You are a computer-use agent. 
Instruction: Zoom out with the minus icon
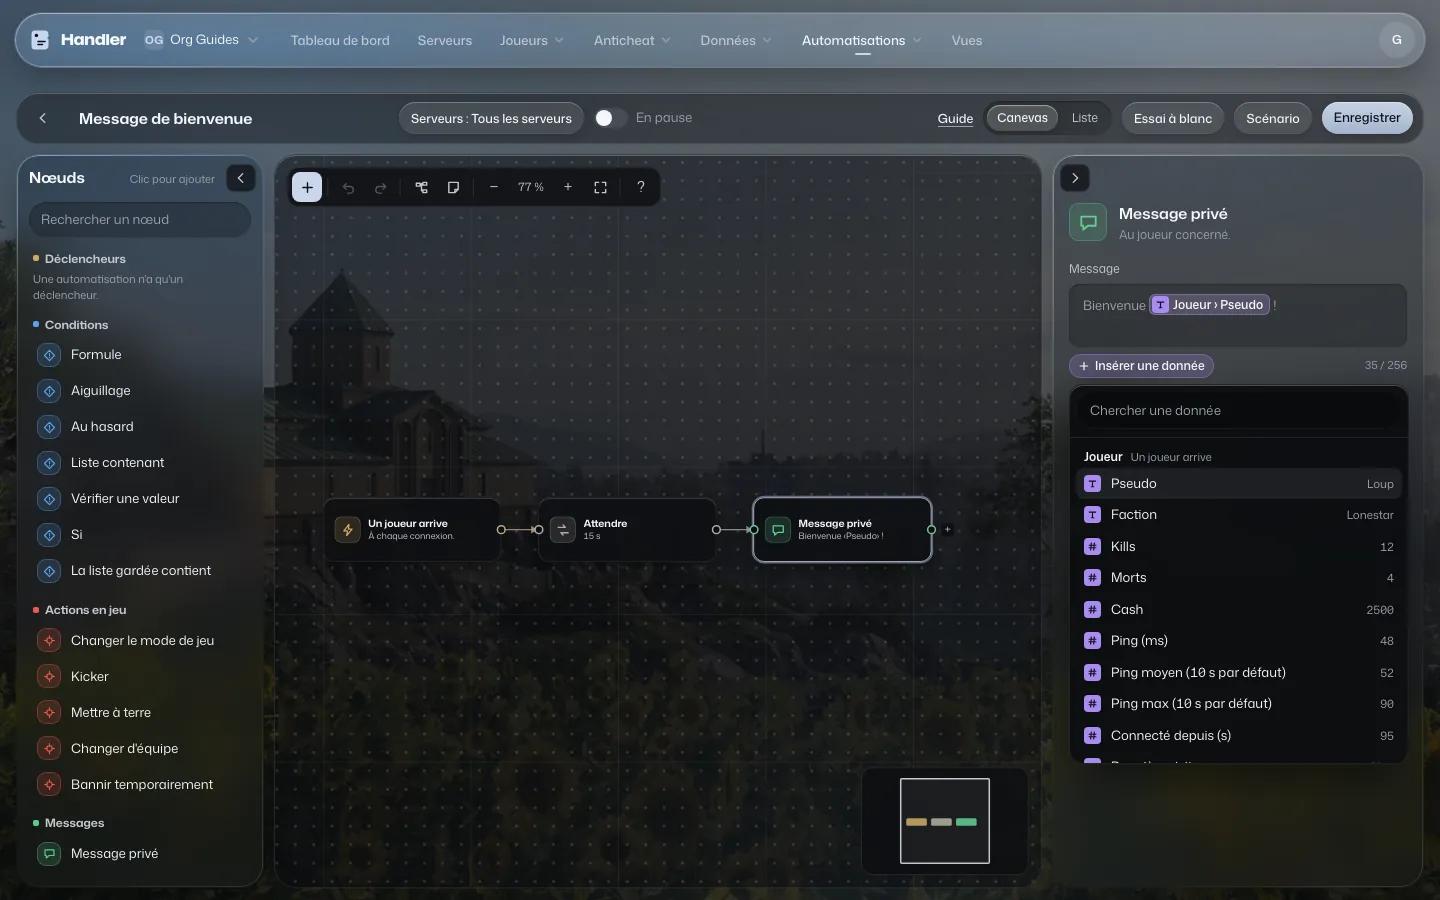pos(494,187)
